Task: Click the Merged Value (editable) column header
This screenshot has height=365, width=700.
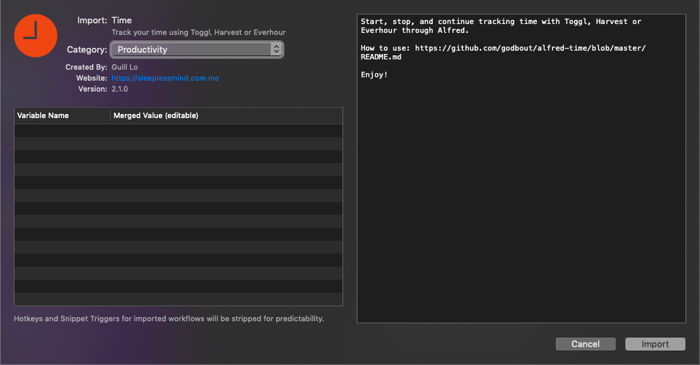Action: pos(226,116)
